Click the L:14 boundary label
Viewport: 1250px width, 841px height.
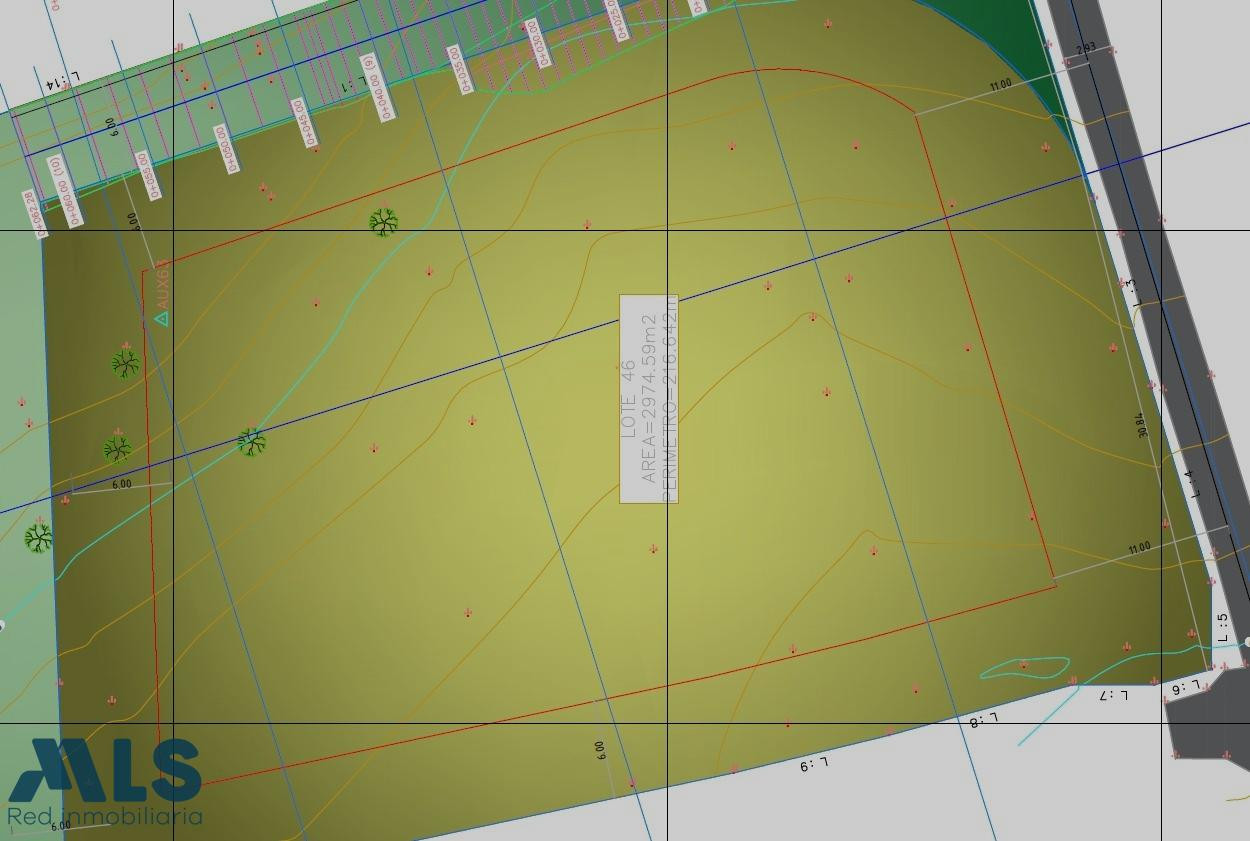click(x=61, y=84)
